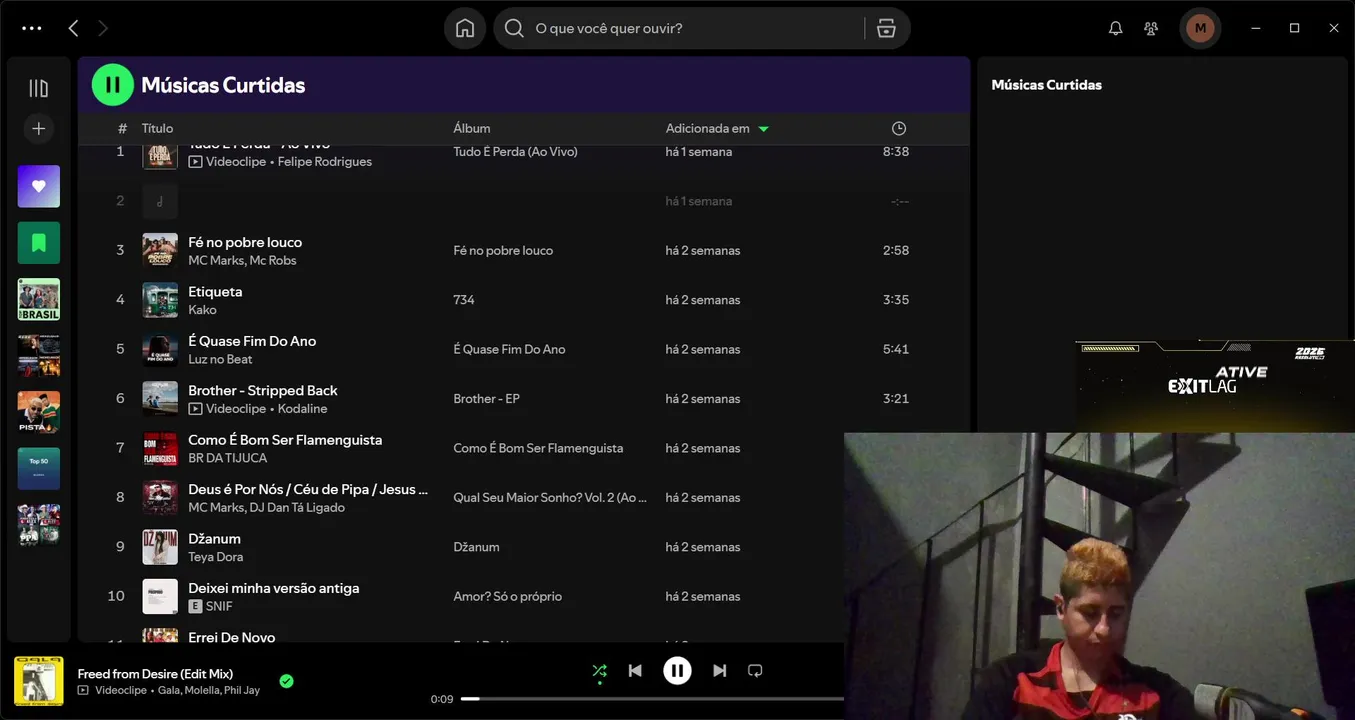Open Liked Songs heart thumbnail in the sidebar
The width and height of the screenshot is (1355, 720).
pos(38,186)
